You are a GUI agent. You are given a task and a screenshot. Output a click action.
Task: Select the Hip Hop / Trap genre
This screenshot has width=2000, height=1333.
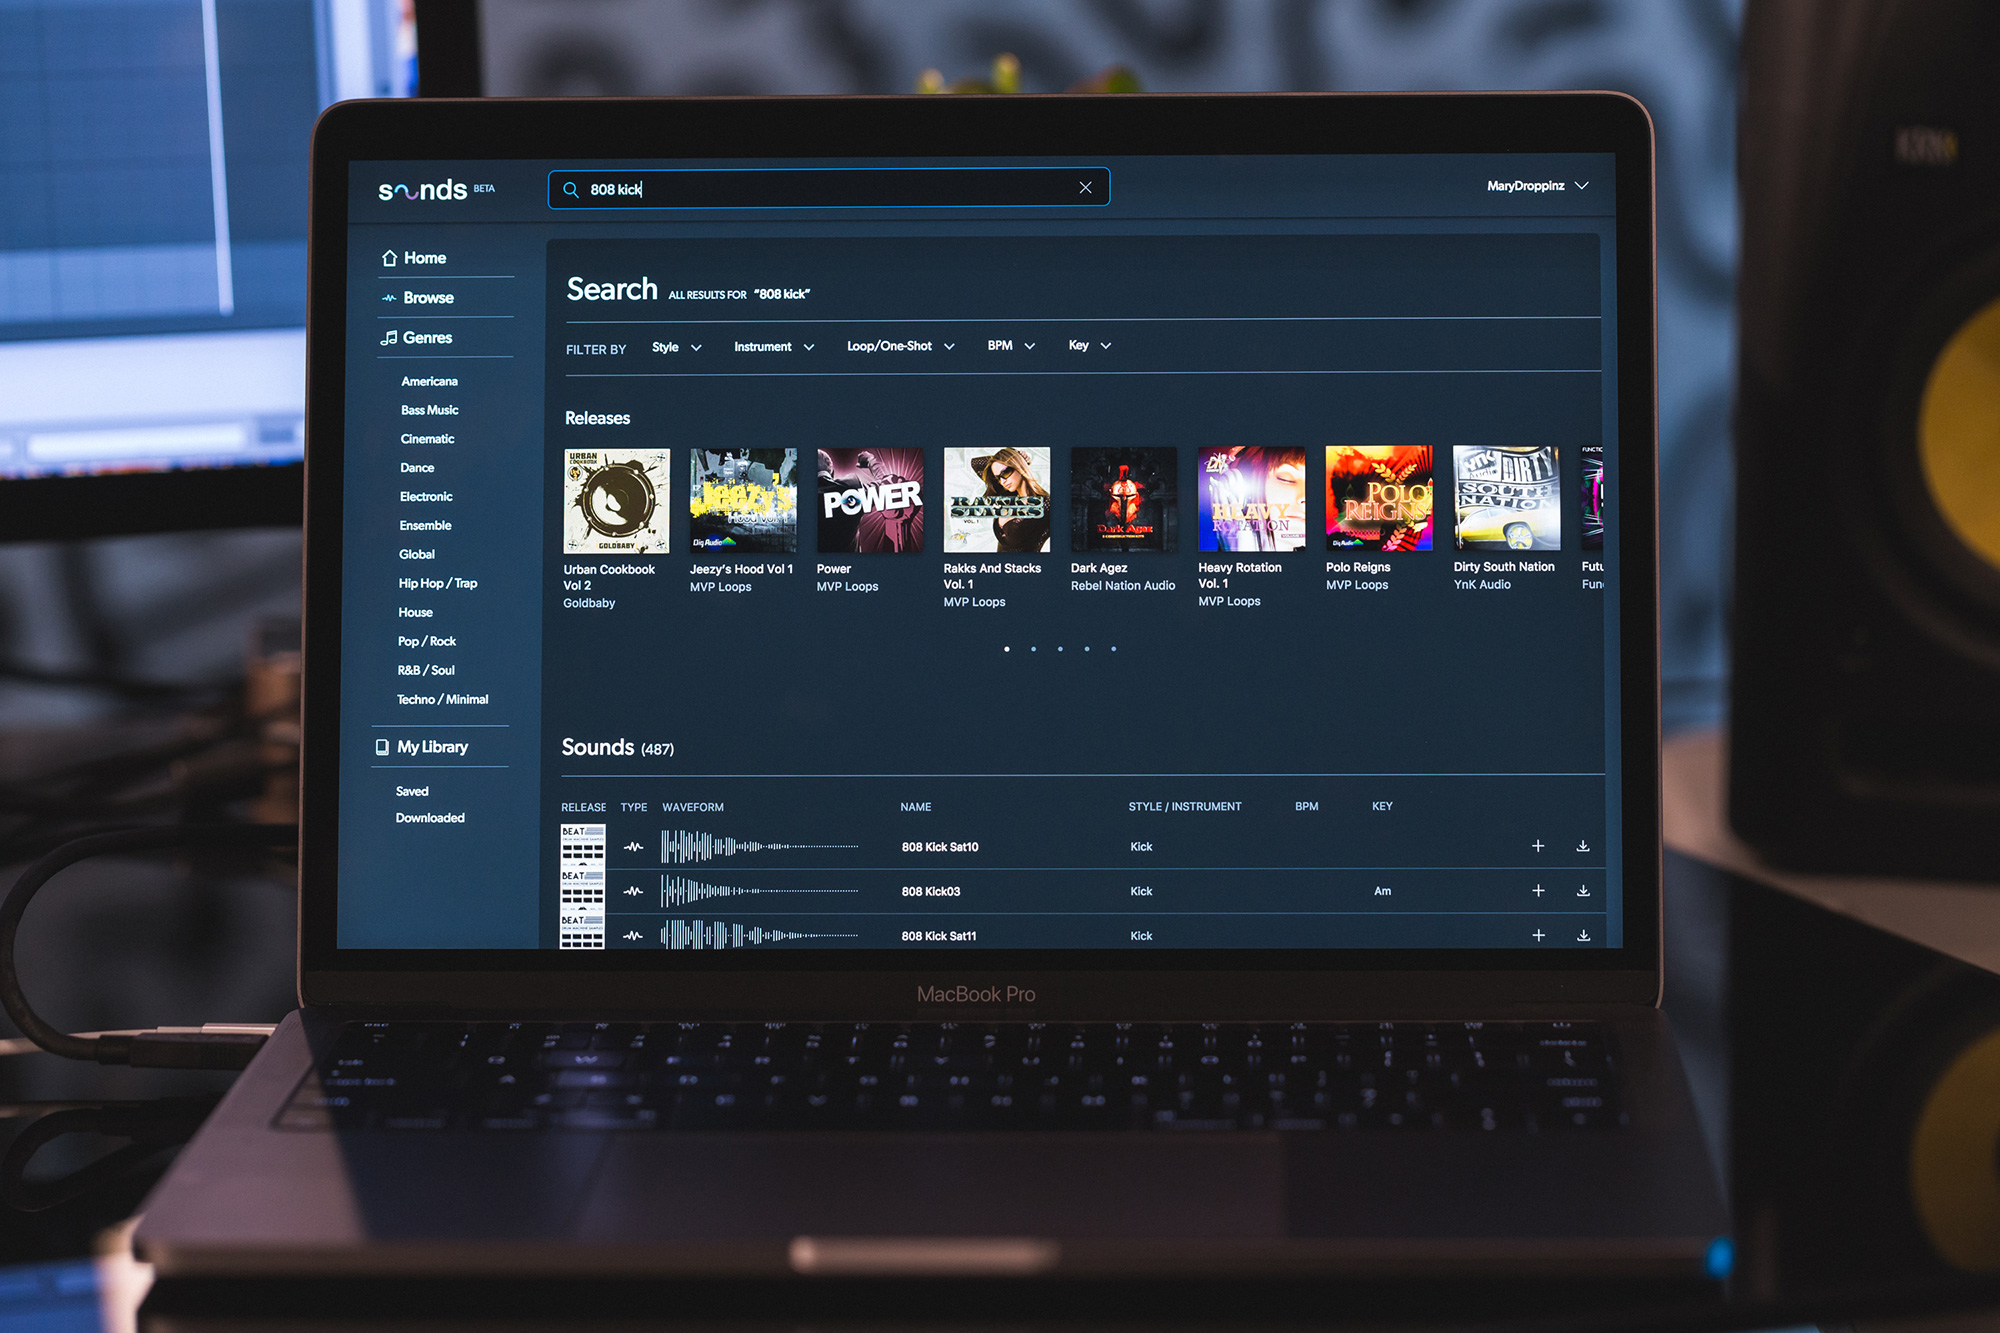coord(437,583)
